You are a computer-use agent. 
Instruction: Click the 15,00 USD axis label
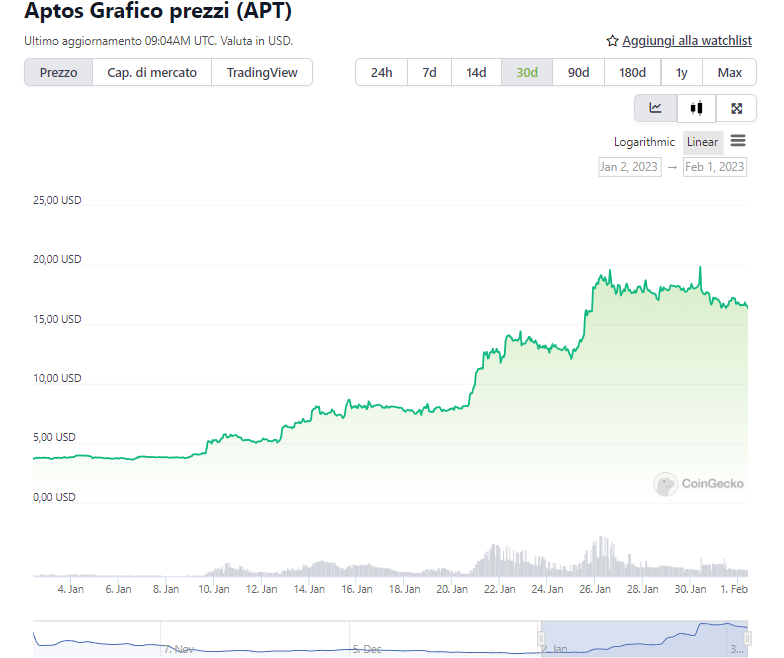tap(57, 319)
